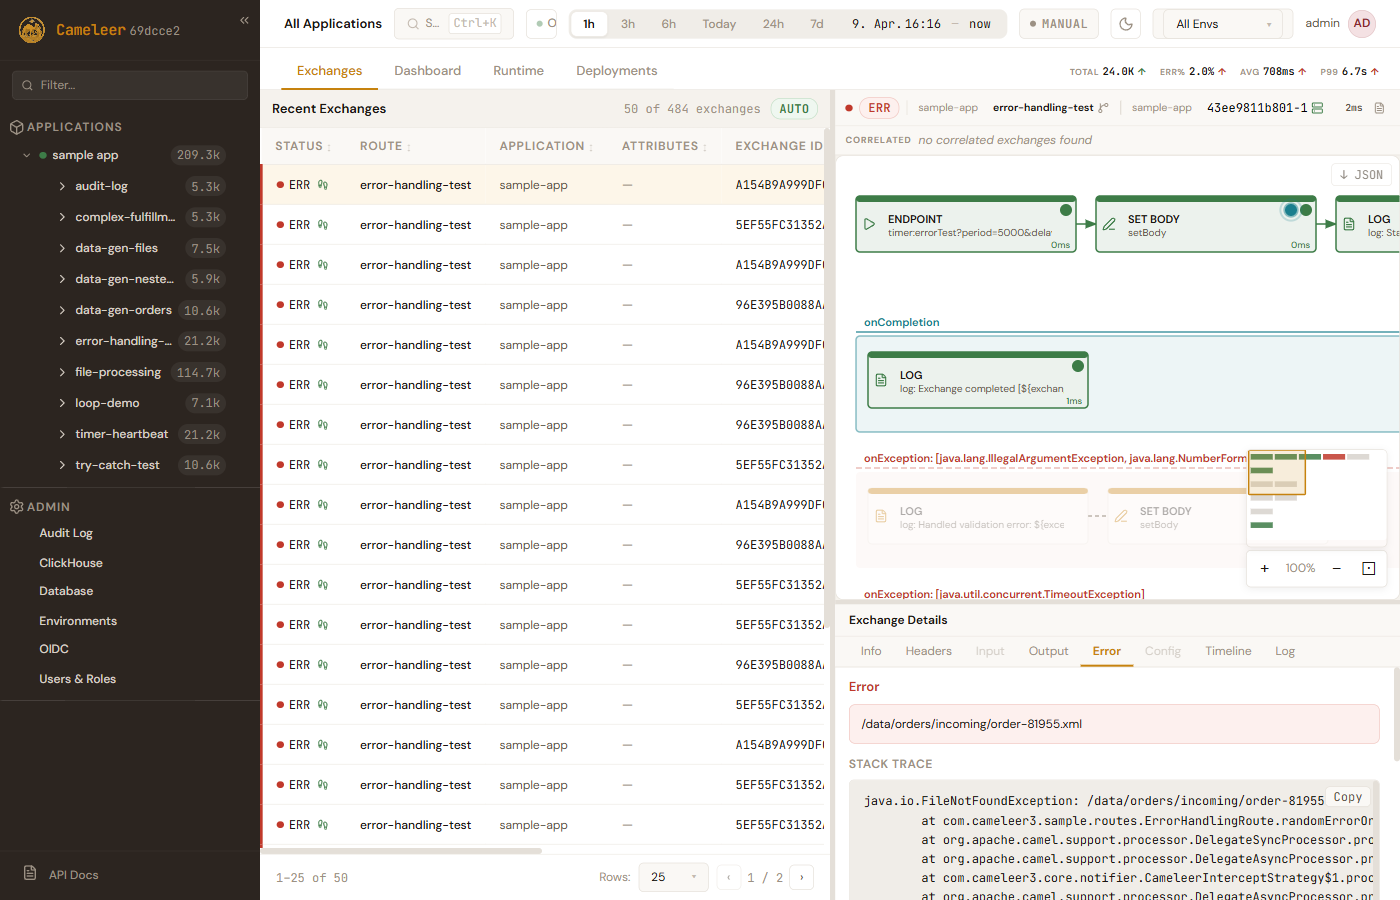The height and width of the screenshot is (900, 1400).
Task: Copy the stack trace with the Copy button
Action: (x=1347, y=797)
